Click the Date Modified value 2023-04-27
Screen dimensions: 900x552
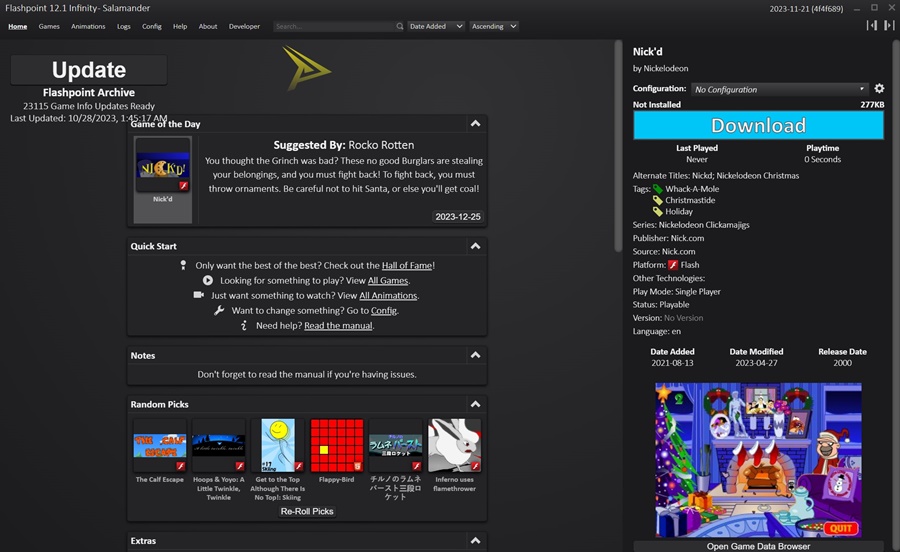[756, 363]
